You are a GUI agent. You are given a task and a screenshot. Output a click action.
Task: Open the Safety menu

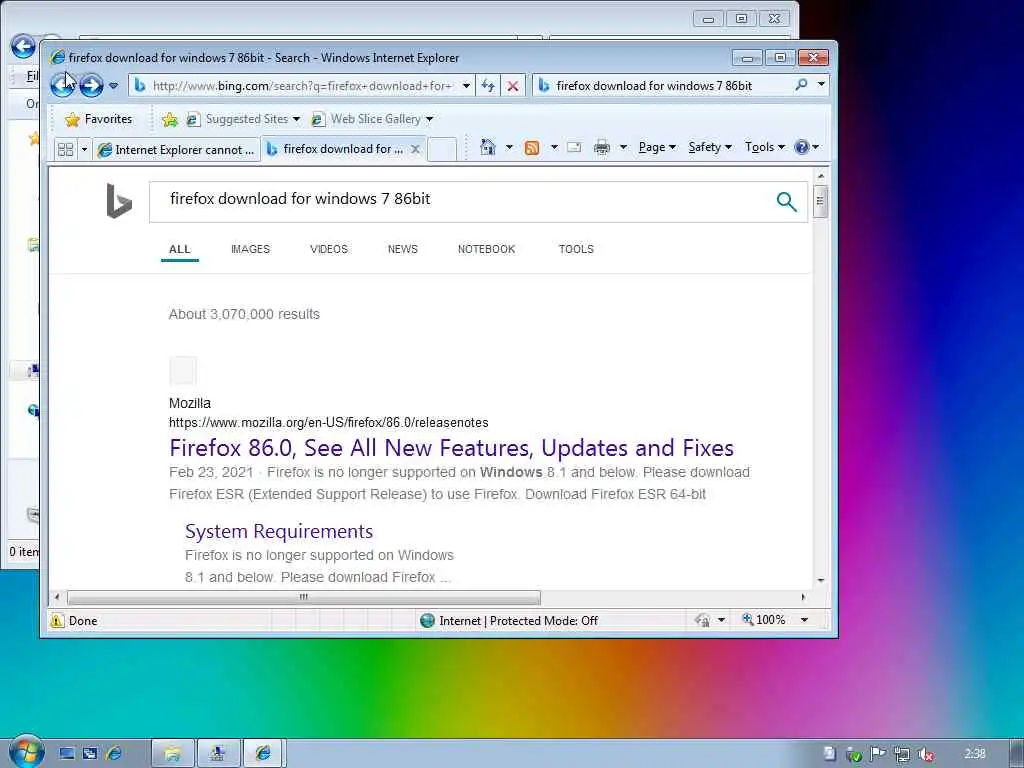pos(710,147)
